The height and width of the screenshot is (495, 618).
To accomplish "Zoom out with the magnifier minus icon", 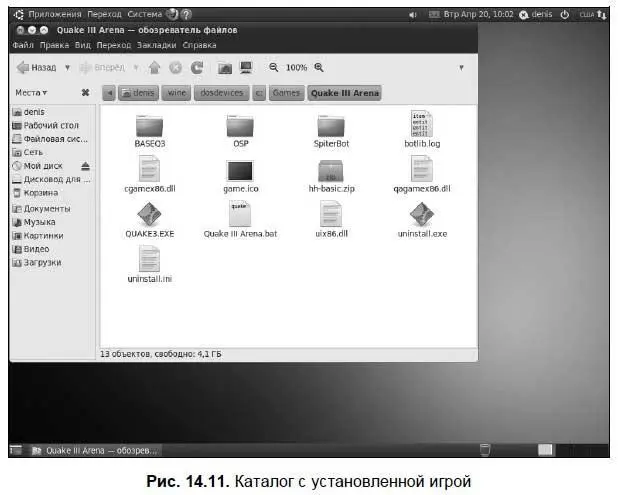I will [x=273, y=68].
